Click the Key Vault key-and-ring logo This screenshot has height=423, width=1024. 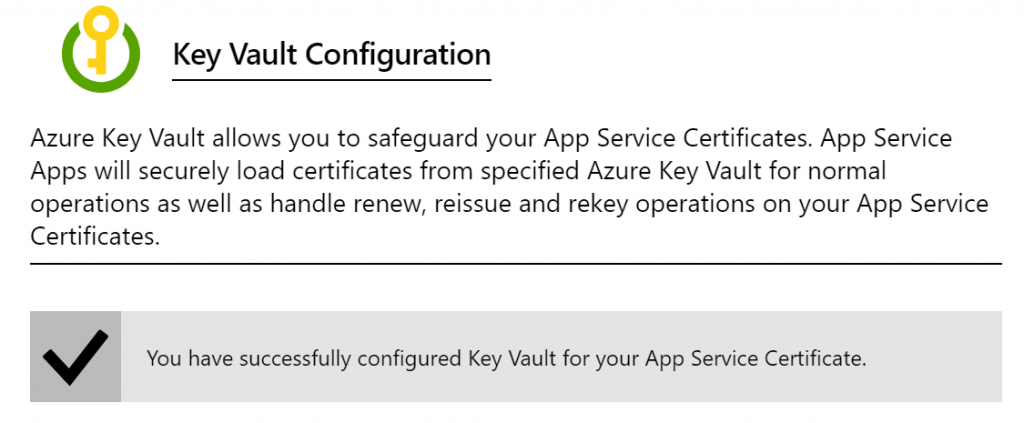pyautogui.click(x=101, y=48)
